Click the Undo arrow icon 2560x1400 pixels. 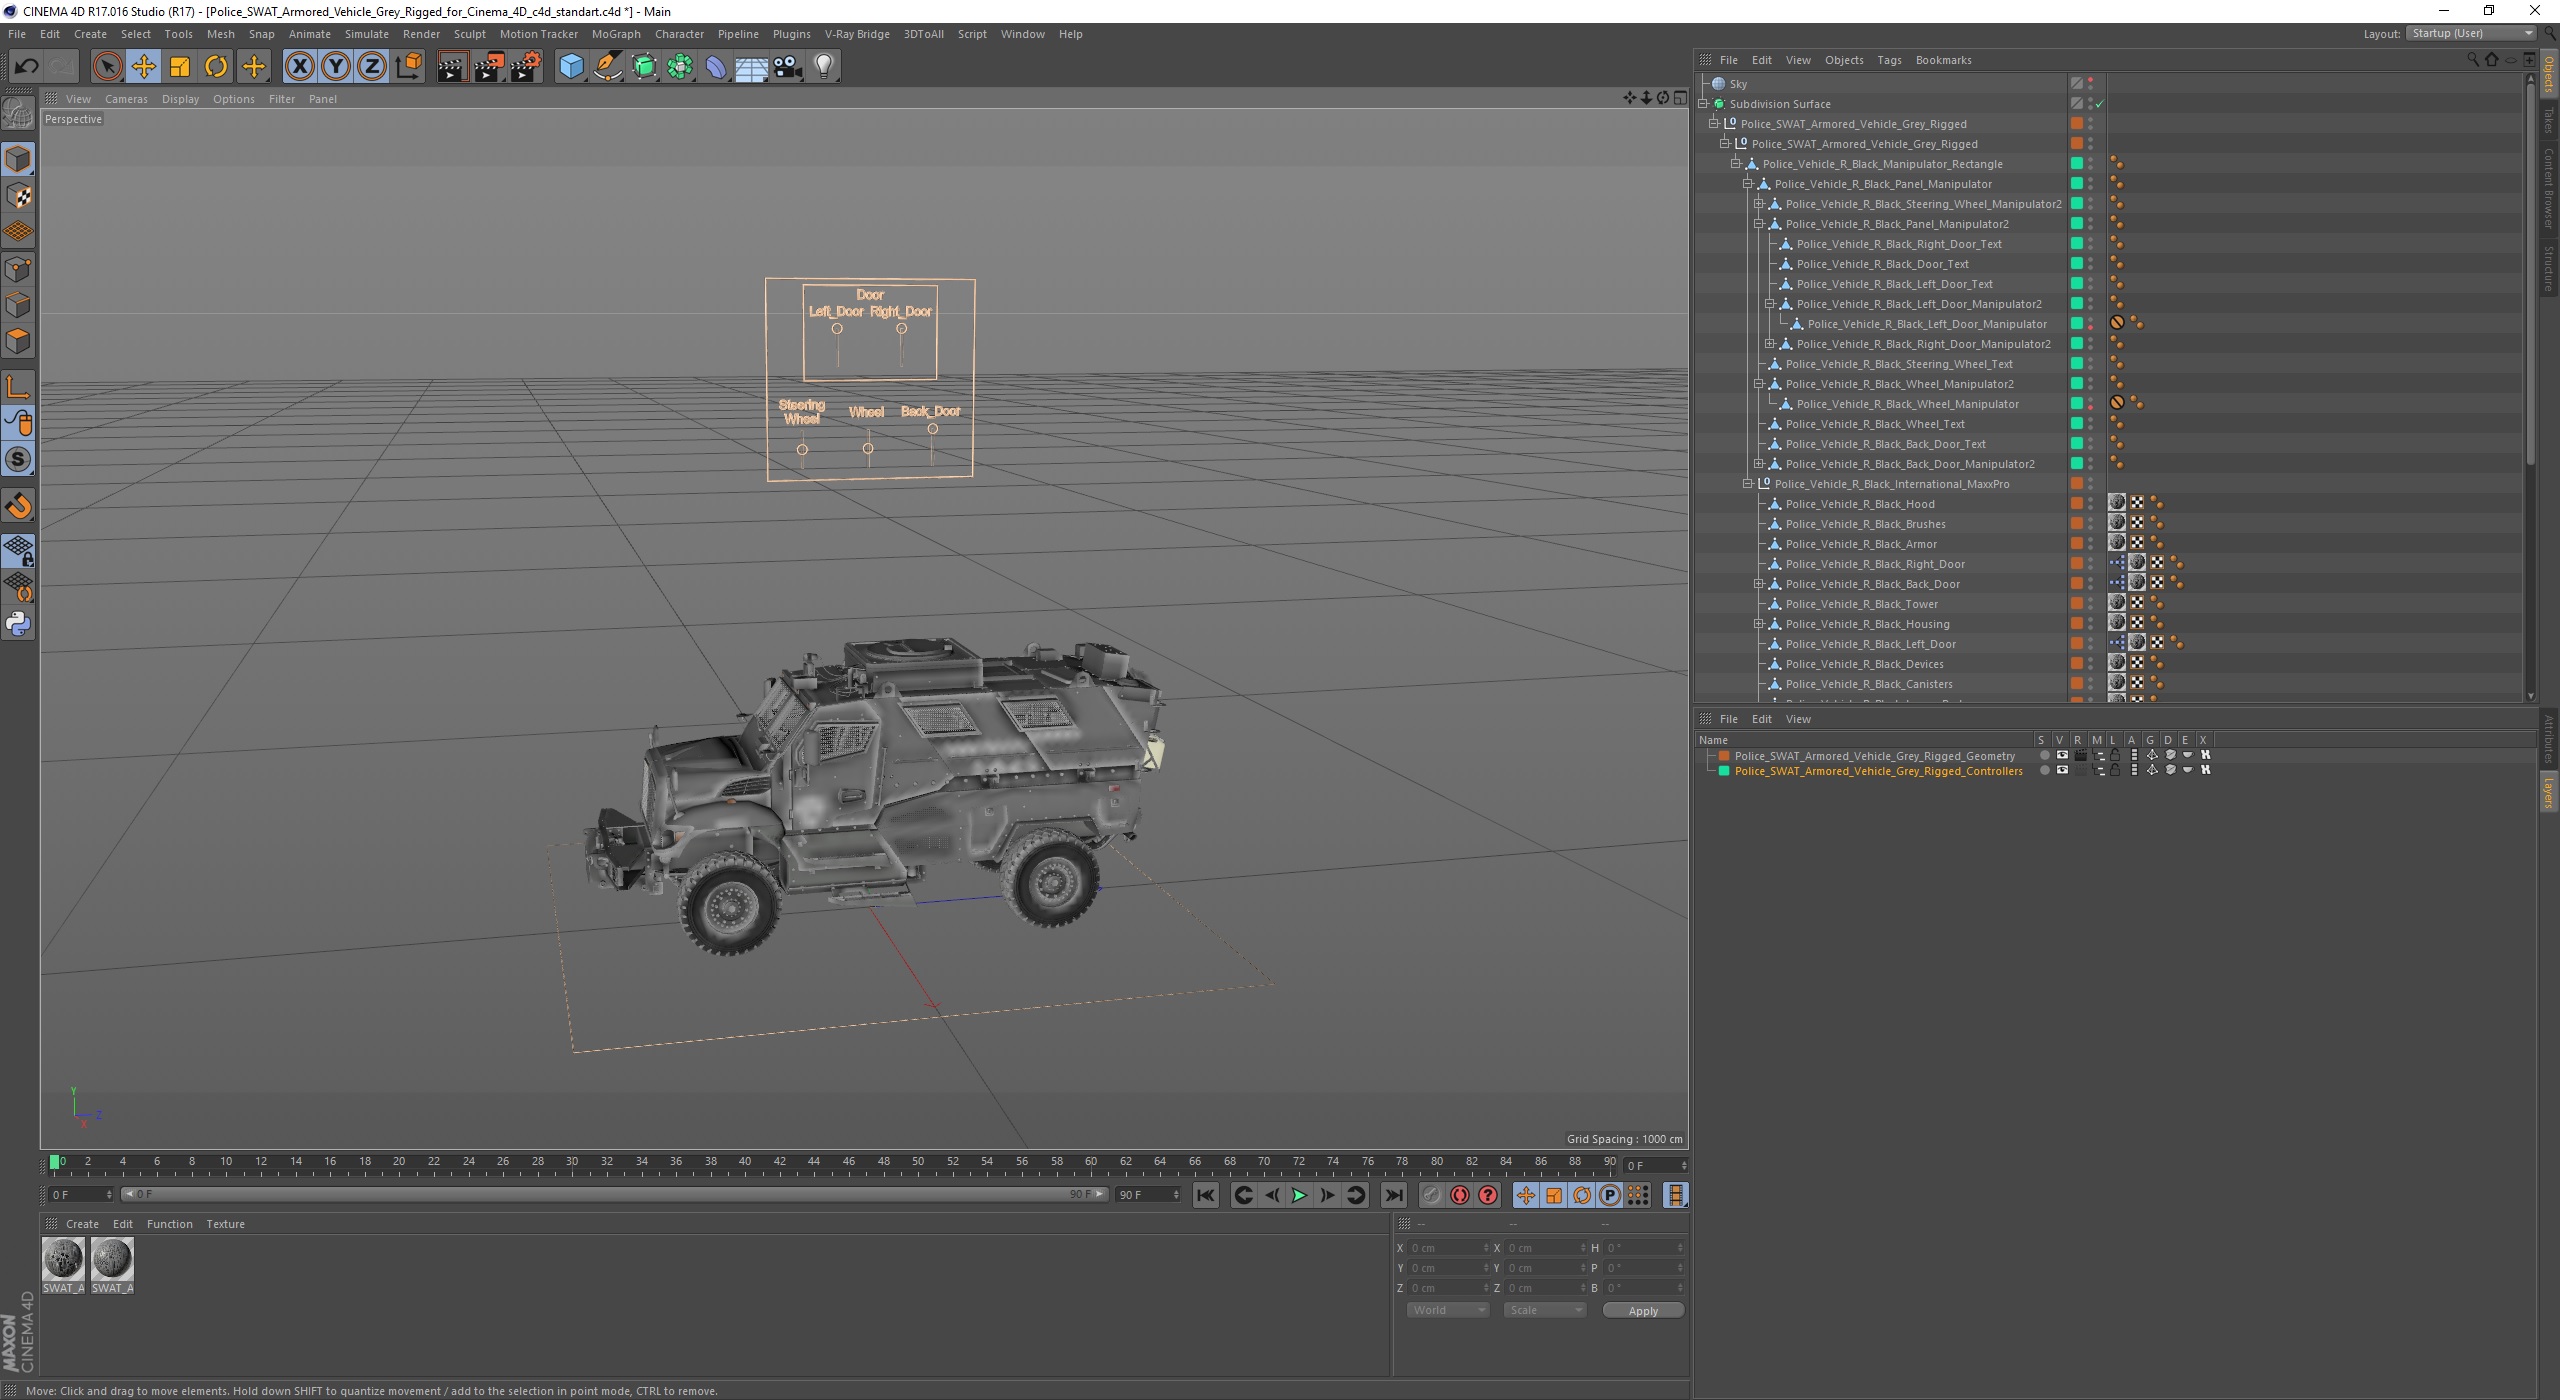point(26,67)
